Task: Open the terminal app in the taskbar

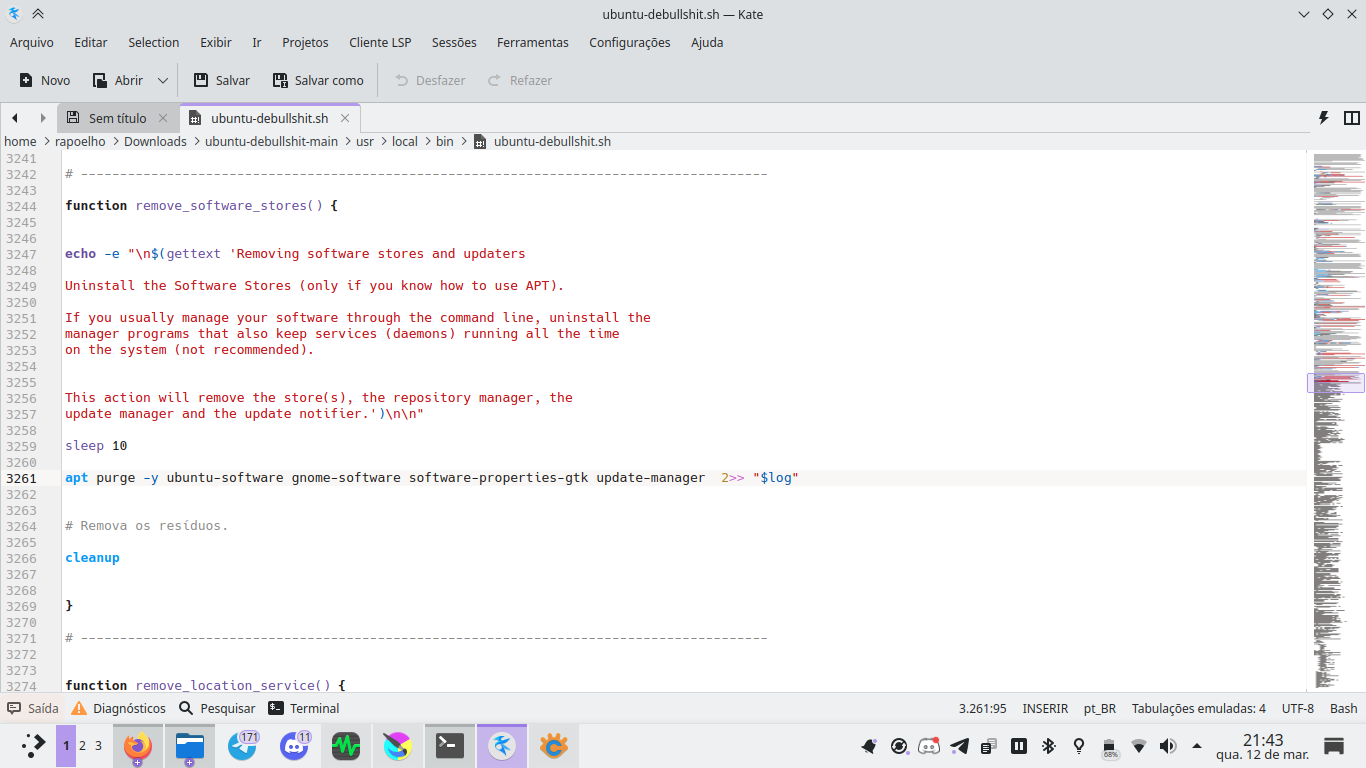Action: (x=450, y=745)
